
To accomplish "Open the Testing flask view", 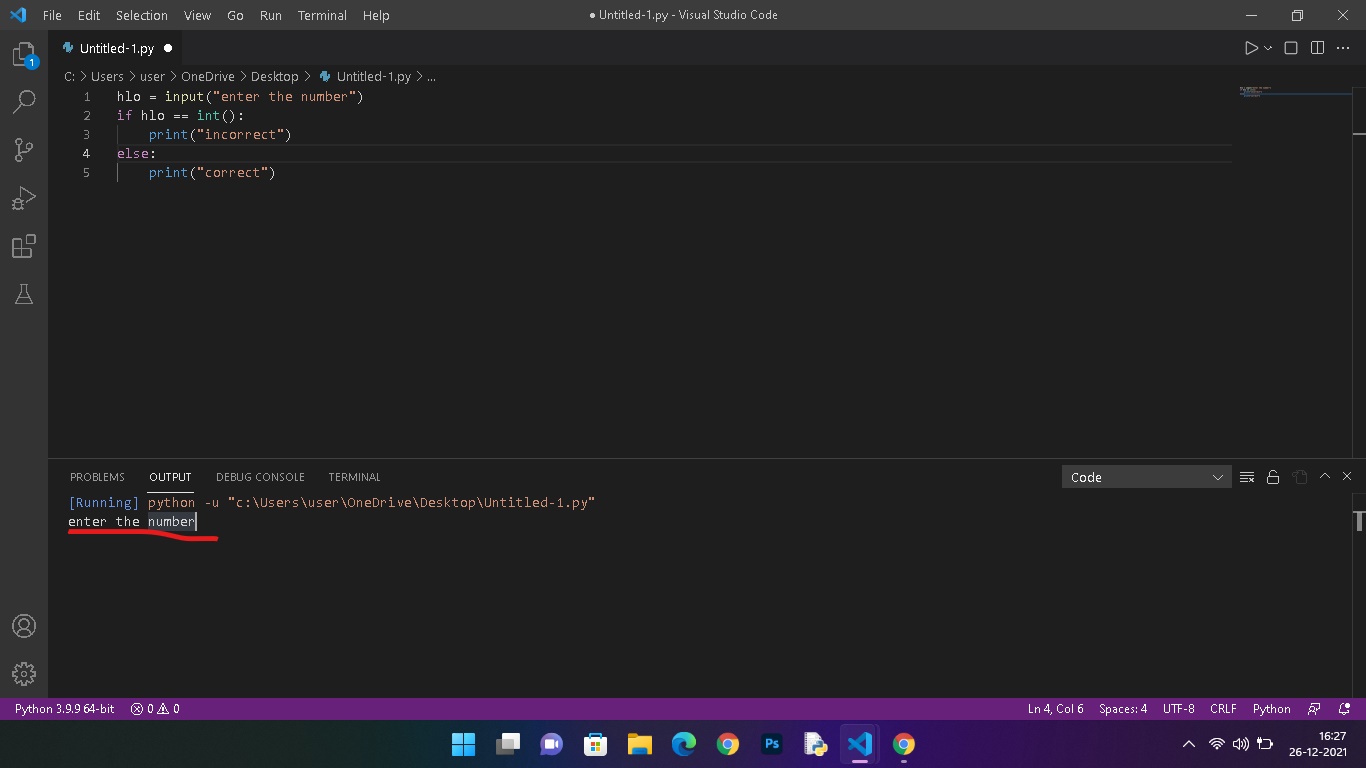I will pyautogui.click(x=24, y=293).
